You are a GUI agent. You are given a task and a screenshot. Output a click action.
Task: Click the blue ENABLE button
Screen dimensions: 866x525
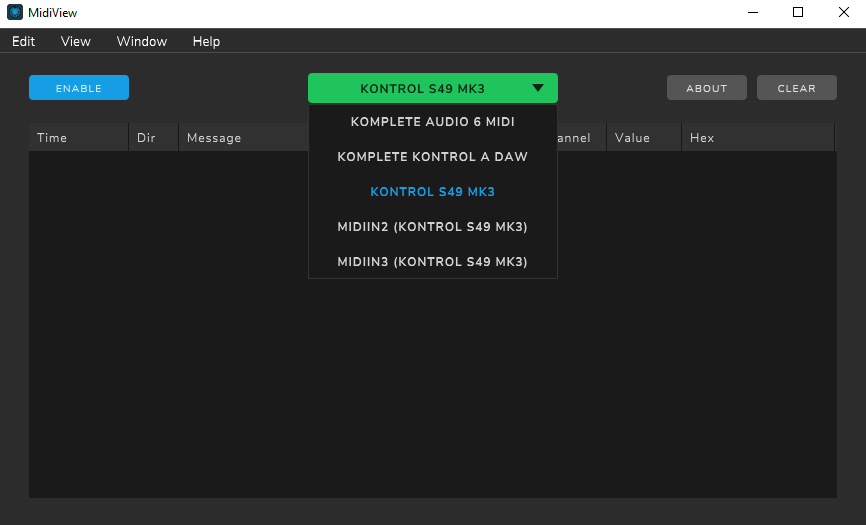click(79, 88)
